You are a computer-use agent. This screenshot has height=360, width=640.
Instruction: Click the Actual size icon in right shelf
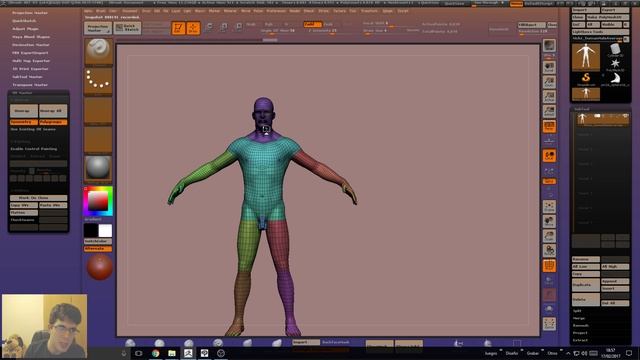point(549,97)
